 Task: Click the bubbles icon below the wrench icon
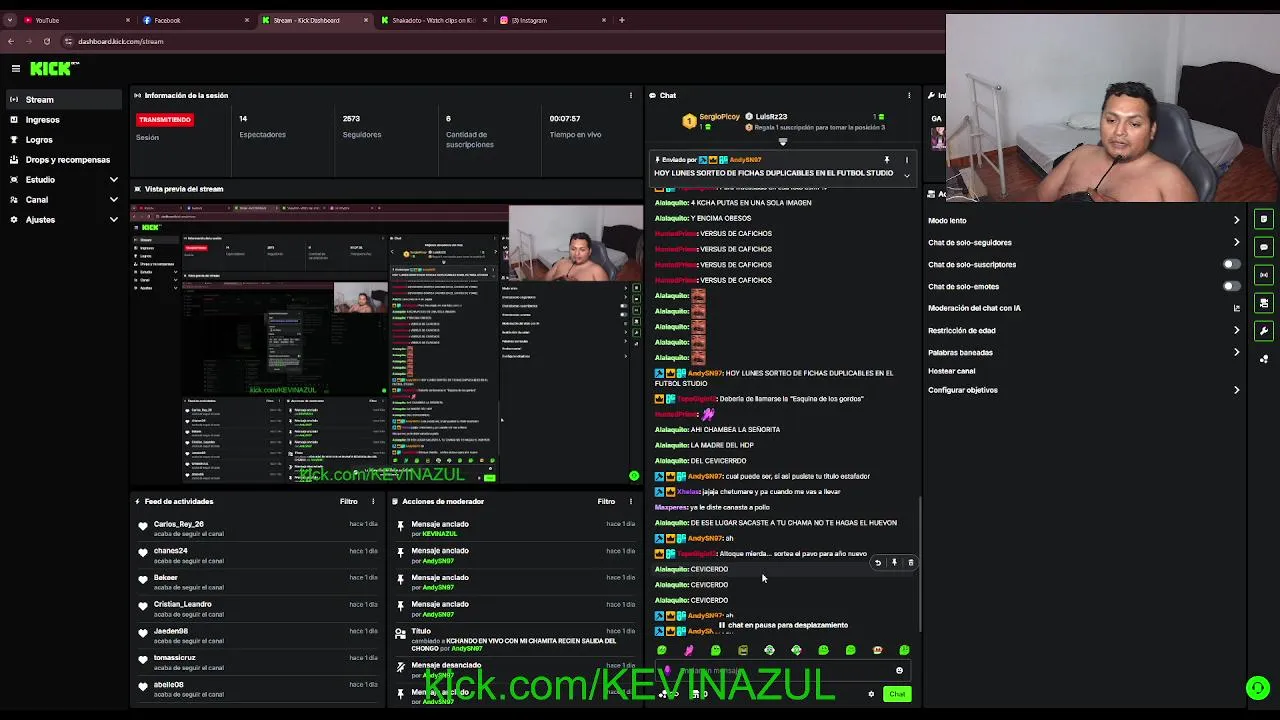(x=1264, y=358)
